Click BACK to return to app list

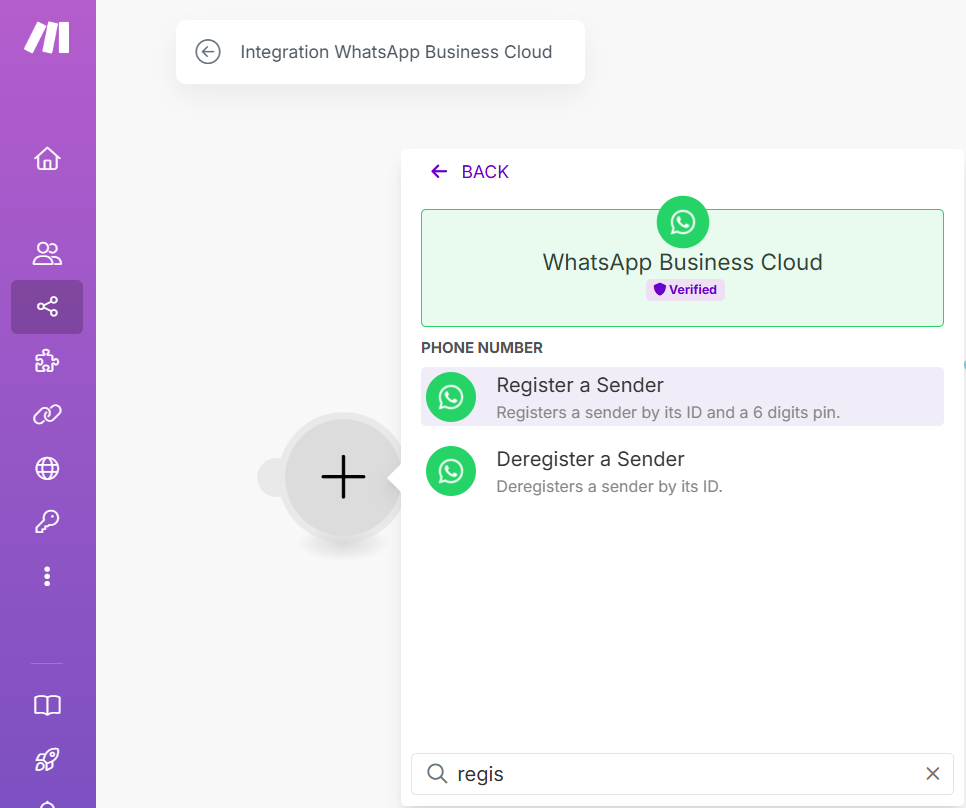pyautogui.click(x=469, y=172)
